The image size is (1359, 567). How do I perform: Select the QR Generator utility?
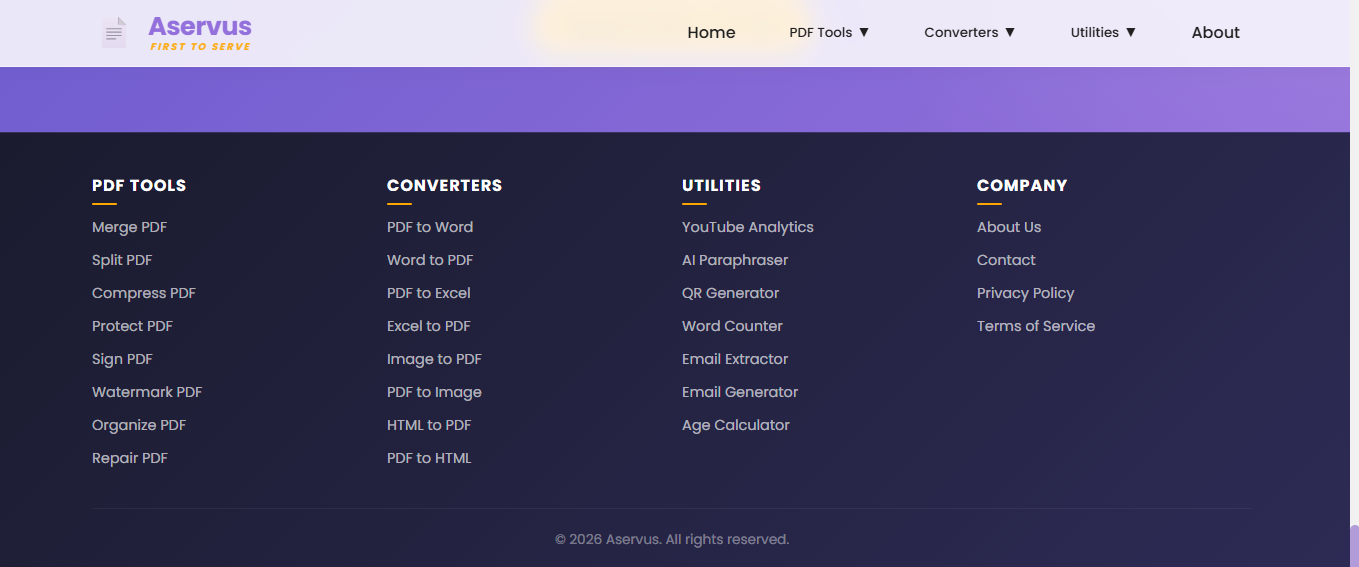click(x=730, y=293)
